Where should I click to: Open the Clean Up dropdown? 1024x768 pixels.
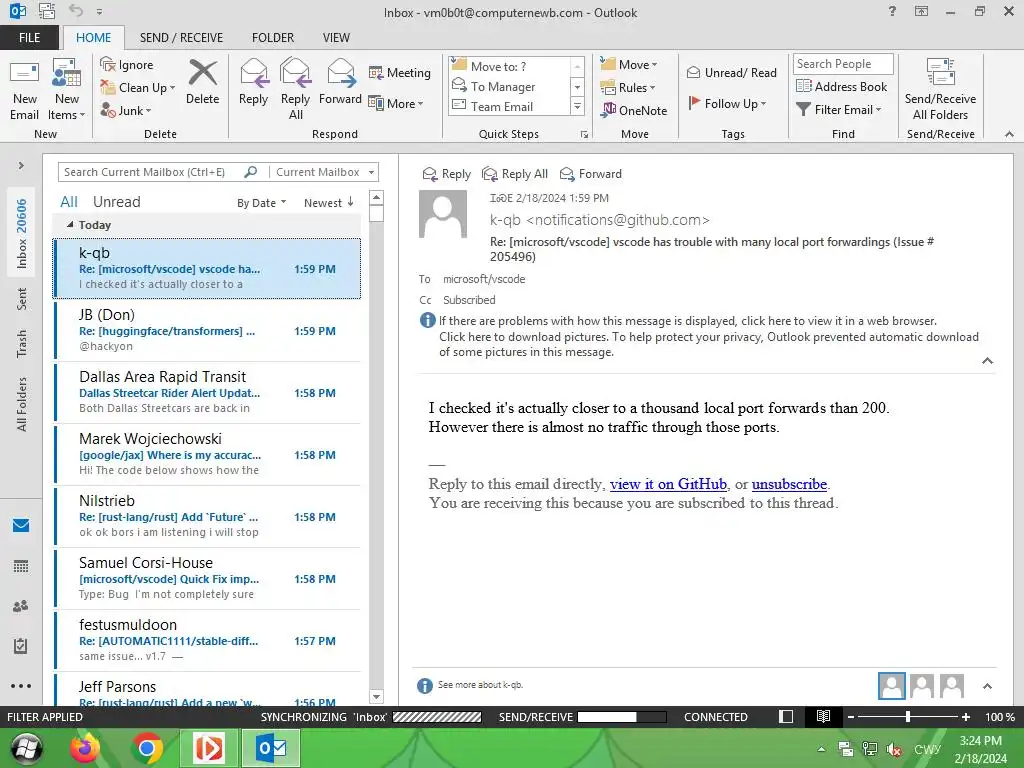click(x=138, y=88)
